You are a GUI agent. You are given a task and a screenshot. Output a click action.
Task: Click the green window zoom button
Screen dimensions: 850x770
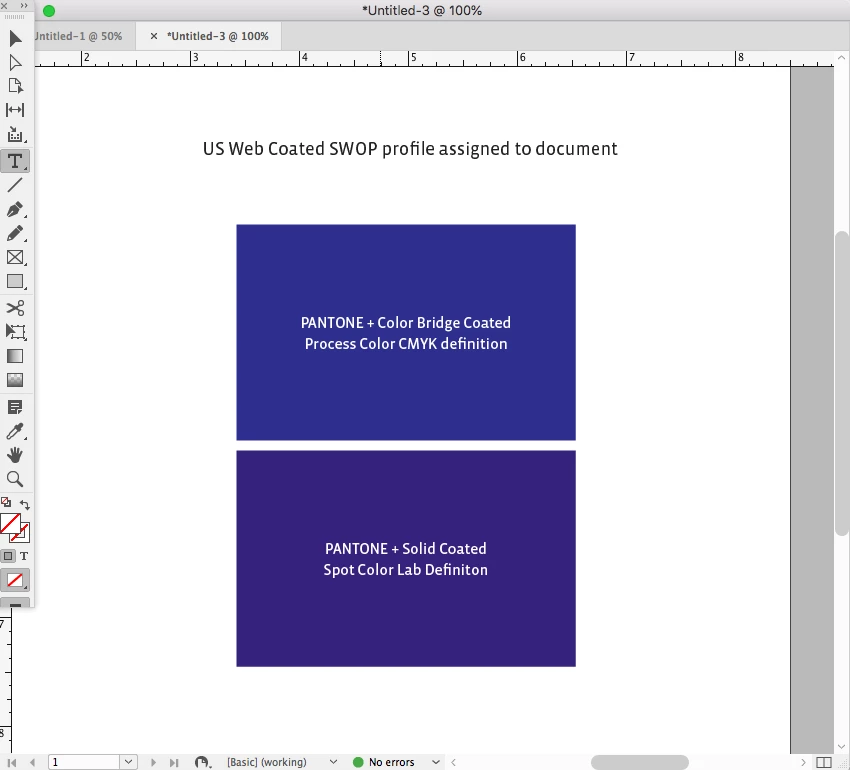pos(49,11)
